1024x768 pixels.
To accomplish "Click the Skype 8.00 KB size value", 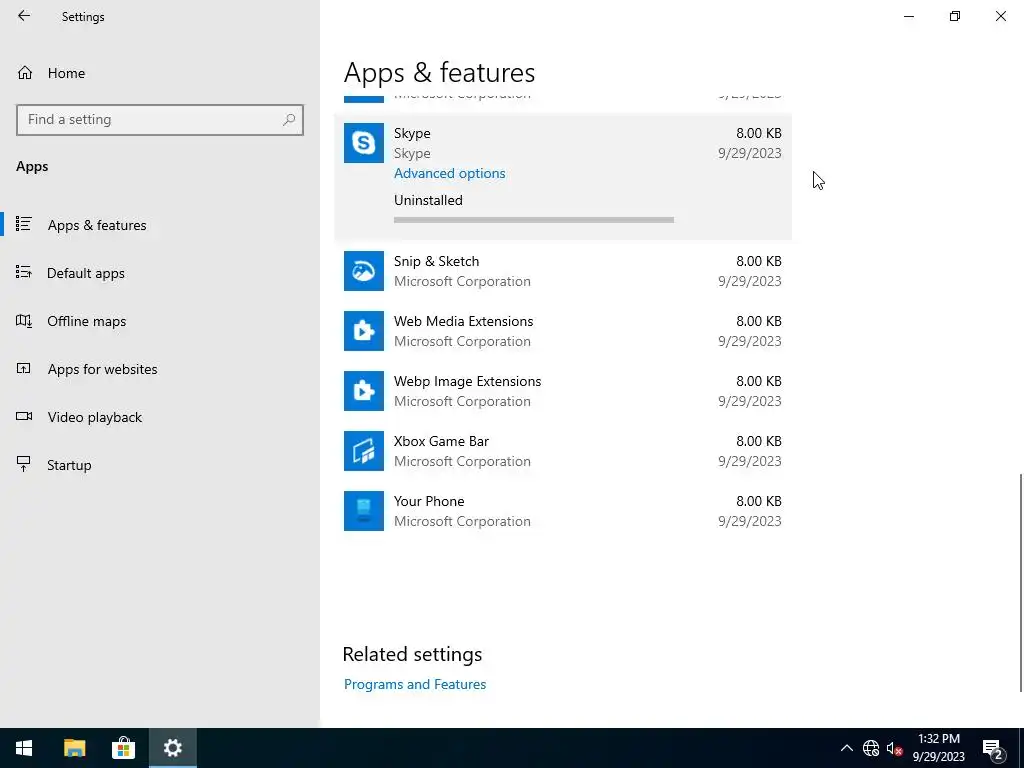I will [x=758, y=133].
